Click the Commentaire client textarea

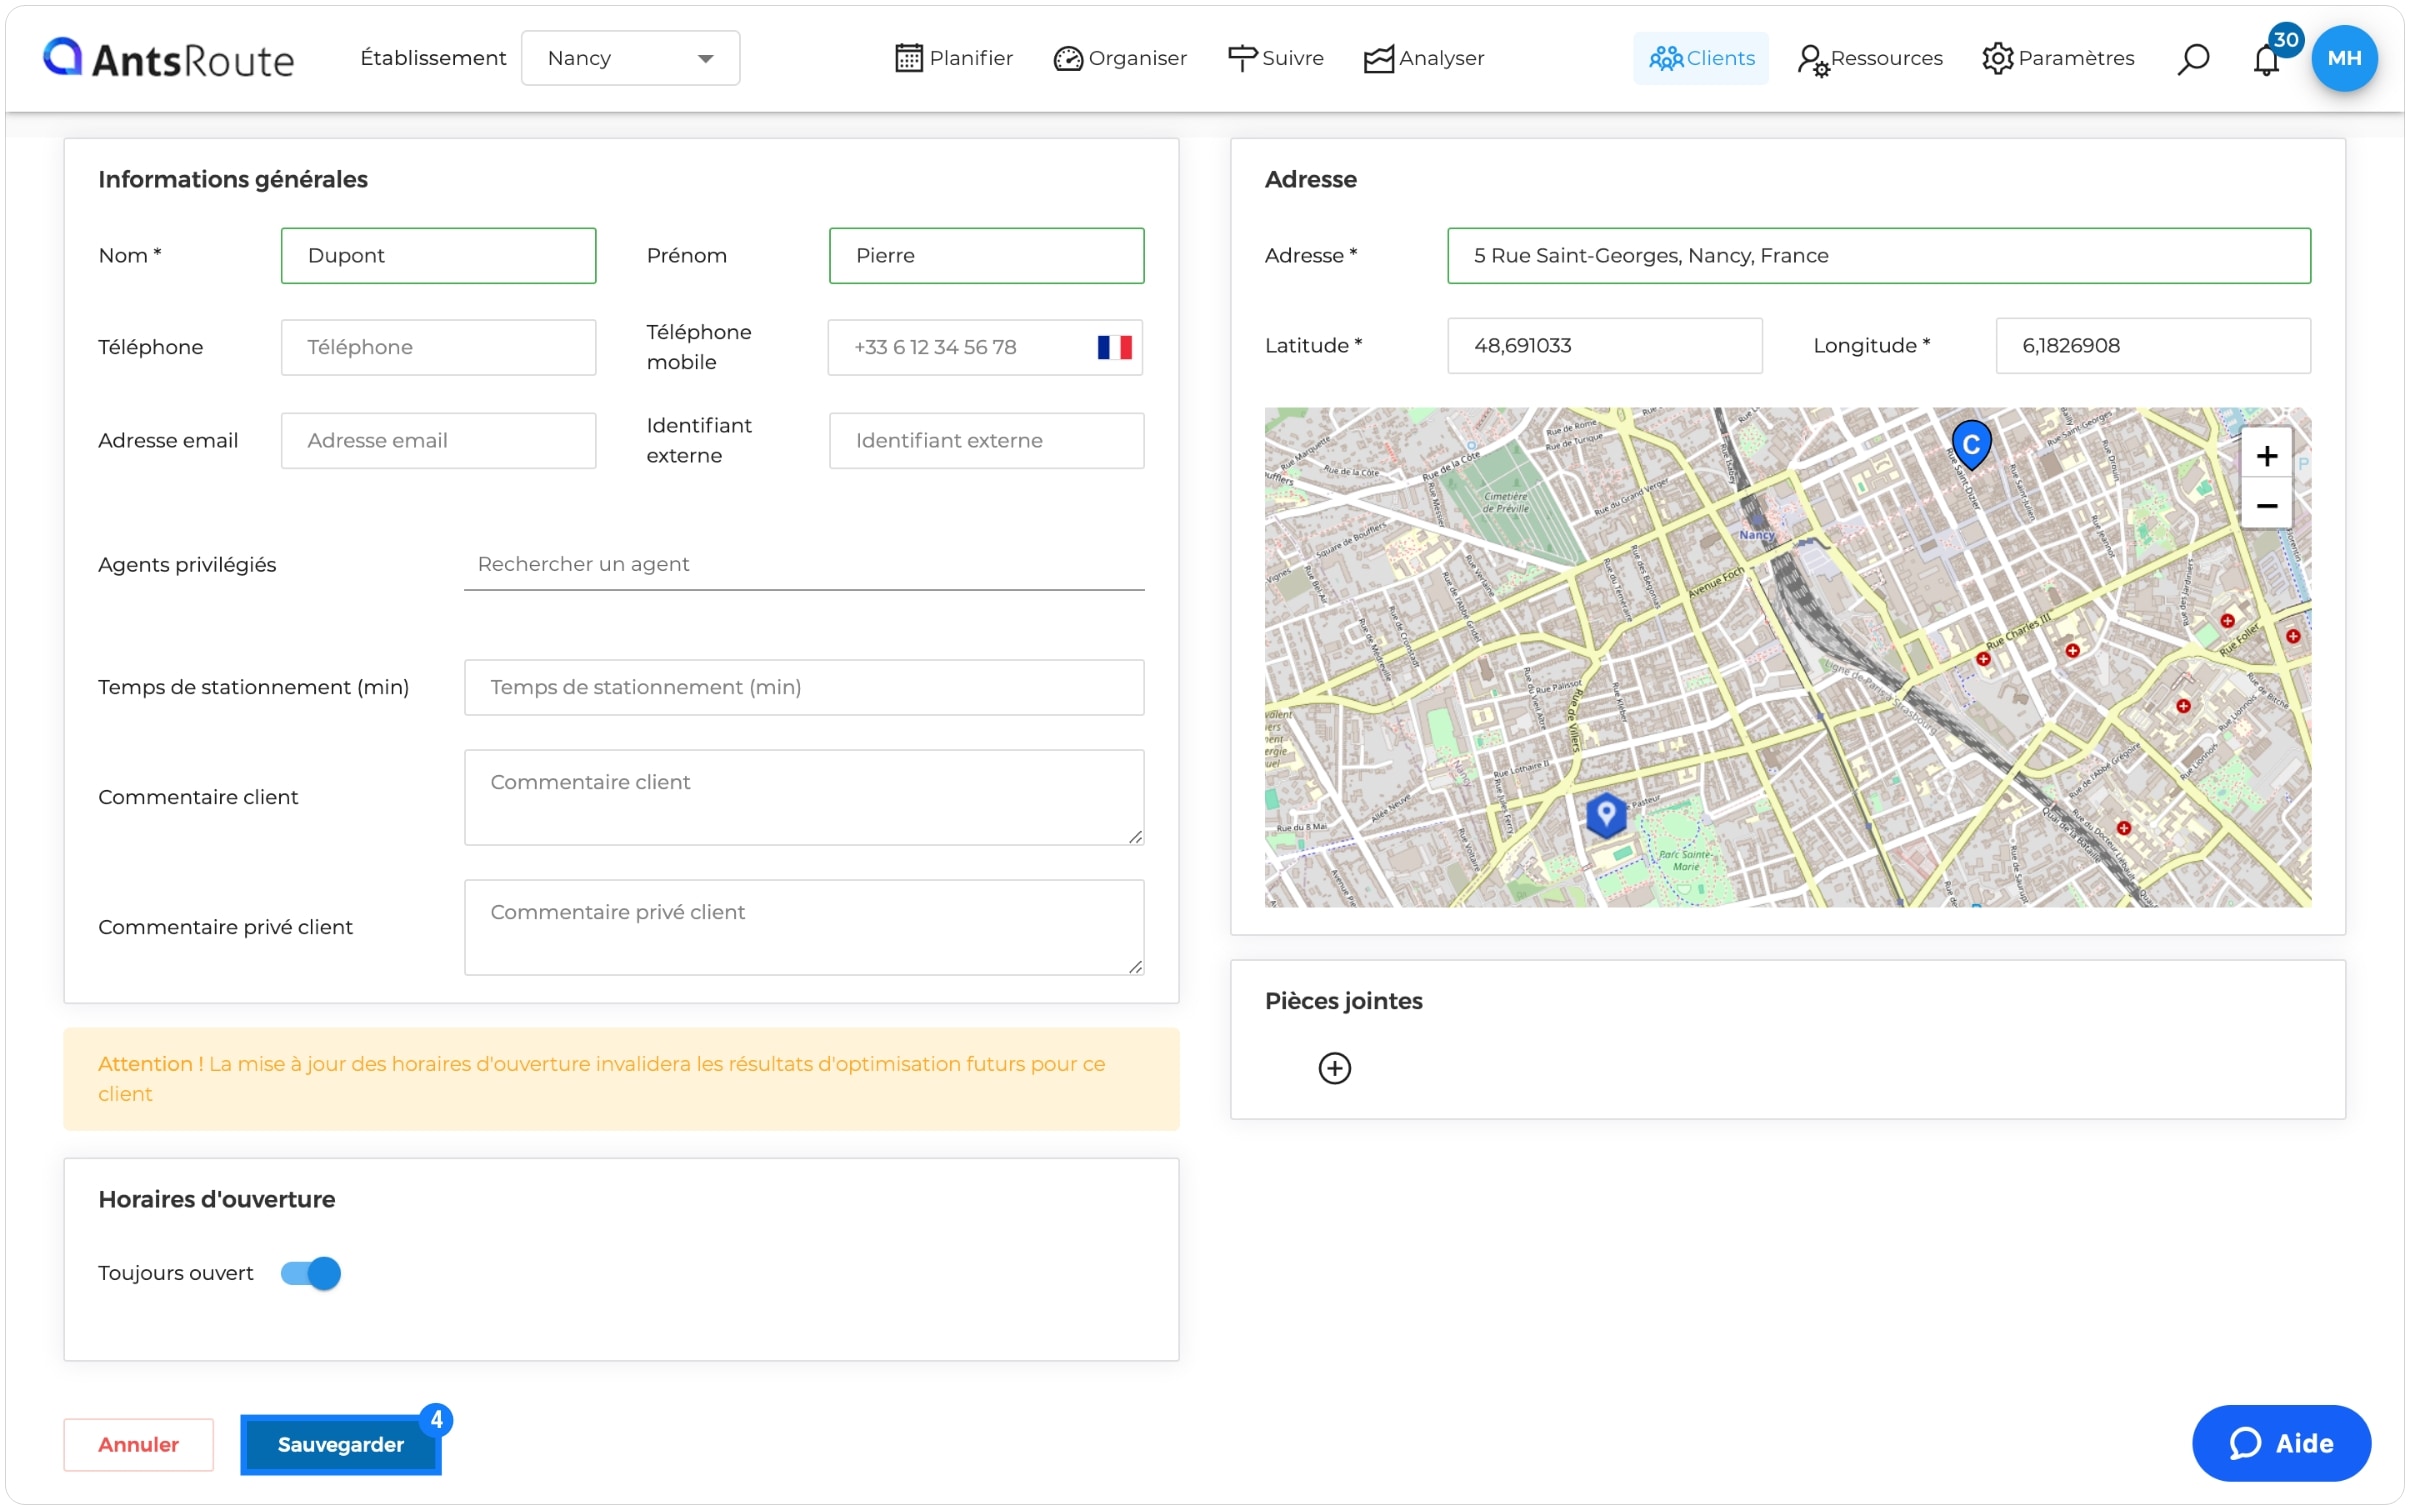point(804,797)
